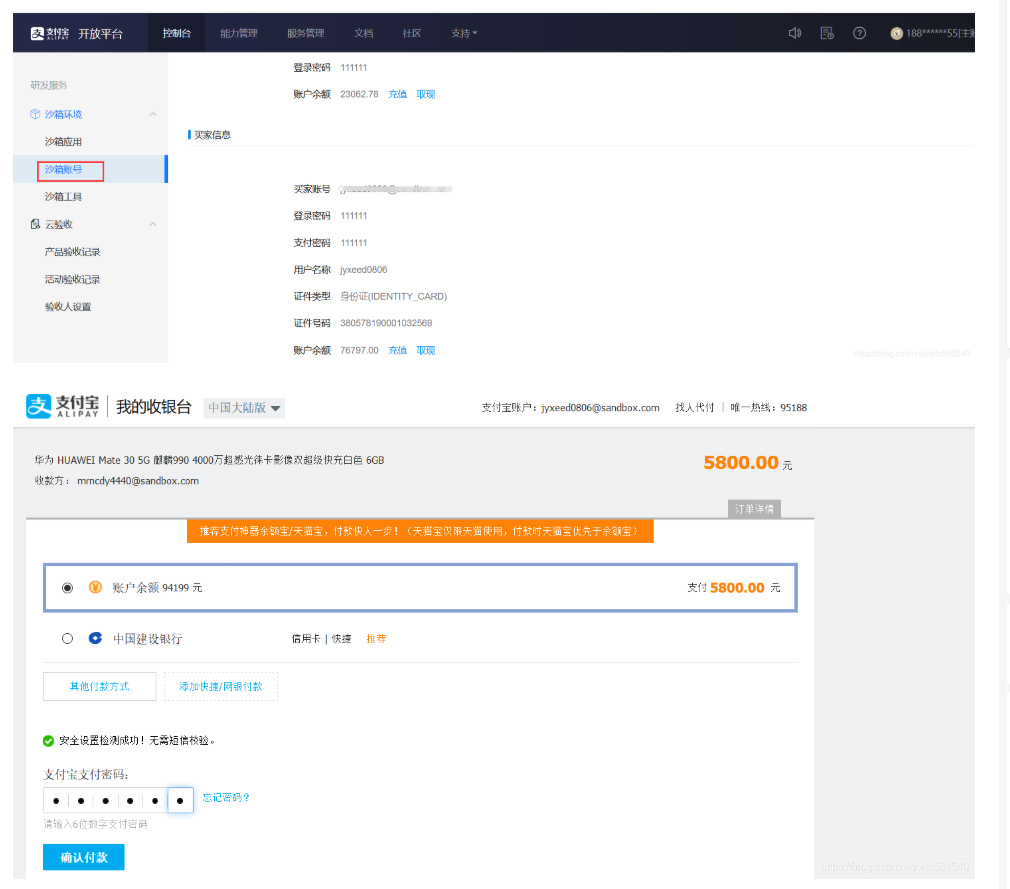Click the 我的收银台 heading
This screenshot has width=1010, height=889.
tap(154, 406)
